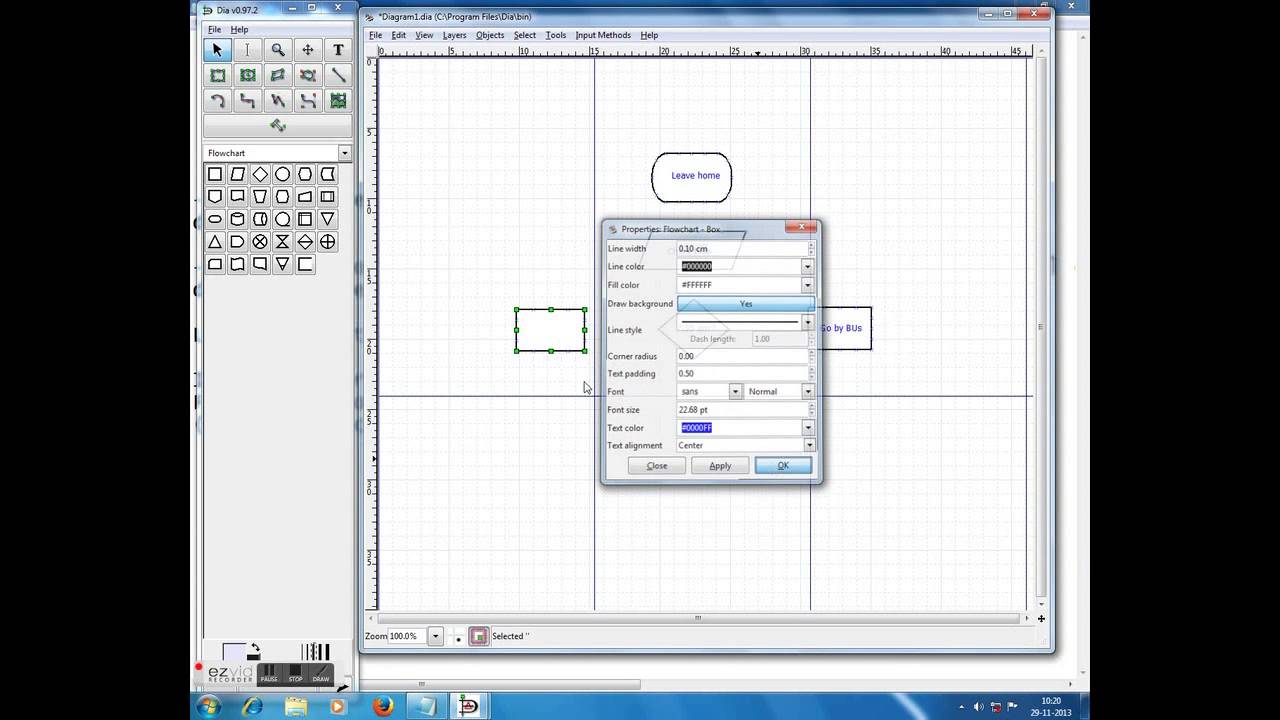Viewport: 1280px width, 720px height.
Task: Open the font style Normal dropdown
Action: coord(807,392)
